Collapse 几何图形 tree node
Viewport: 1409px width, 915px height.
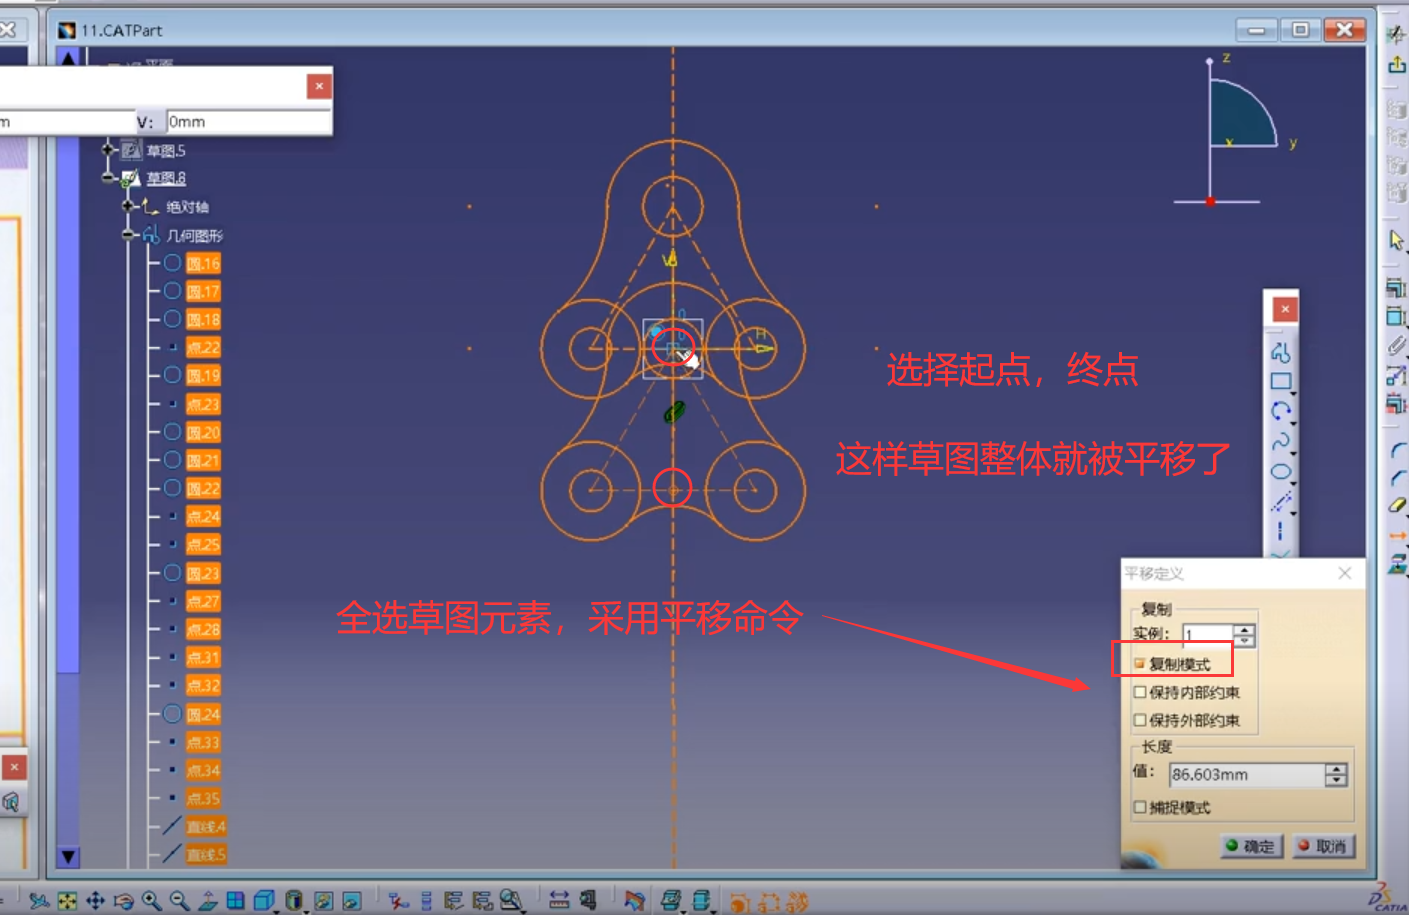click(x=128, y=235)
